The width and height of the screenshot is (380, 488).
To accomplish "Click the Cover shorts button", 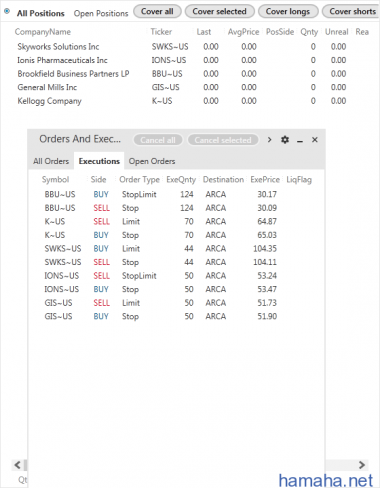I will point(351,12).
